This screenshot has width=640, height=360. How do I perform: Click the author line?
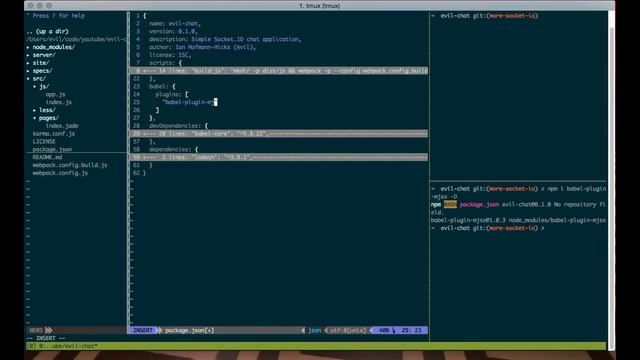[x=202, y=47]
